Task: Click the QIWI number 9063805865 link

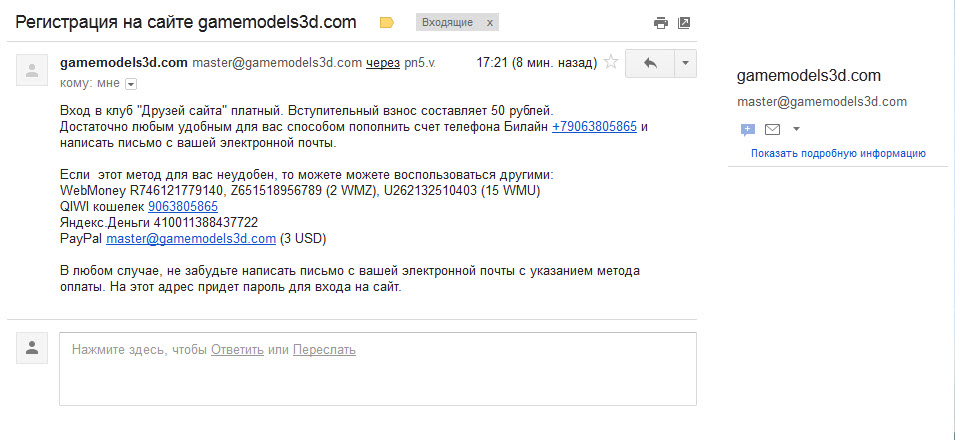Action: coord(183,207)
